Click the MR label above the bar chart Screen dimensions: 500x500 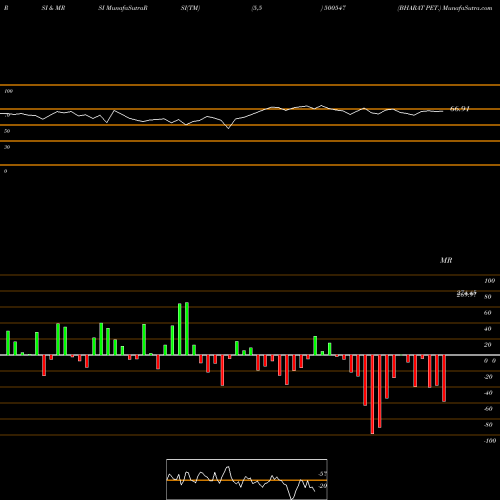(446, 260)
